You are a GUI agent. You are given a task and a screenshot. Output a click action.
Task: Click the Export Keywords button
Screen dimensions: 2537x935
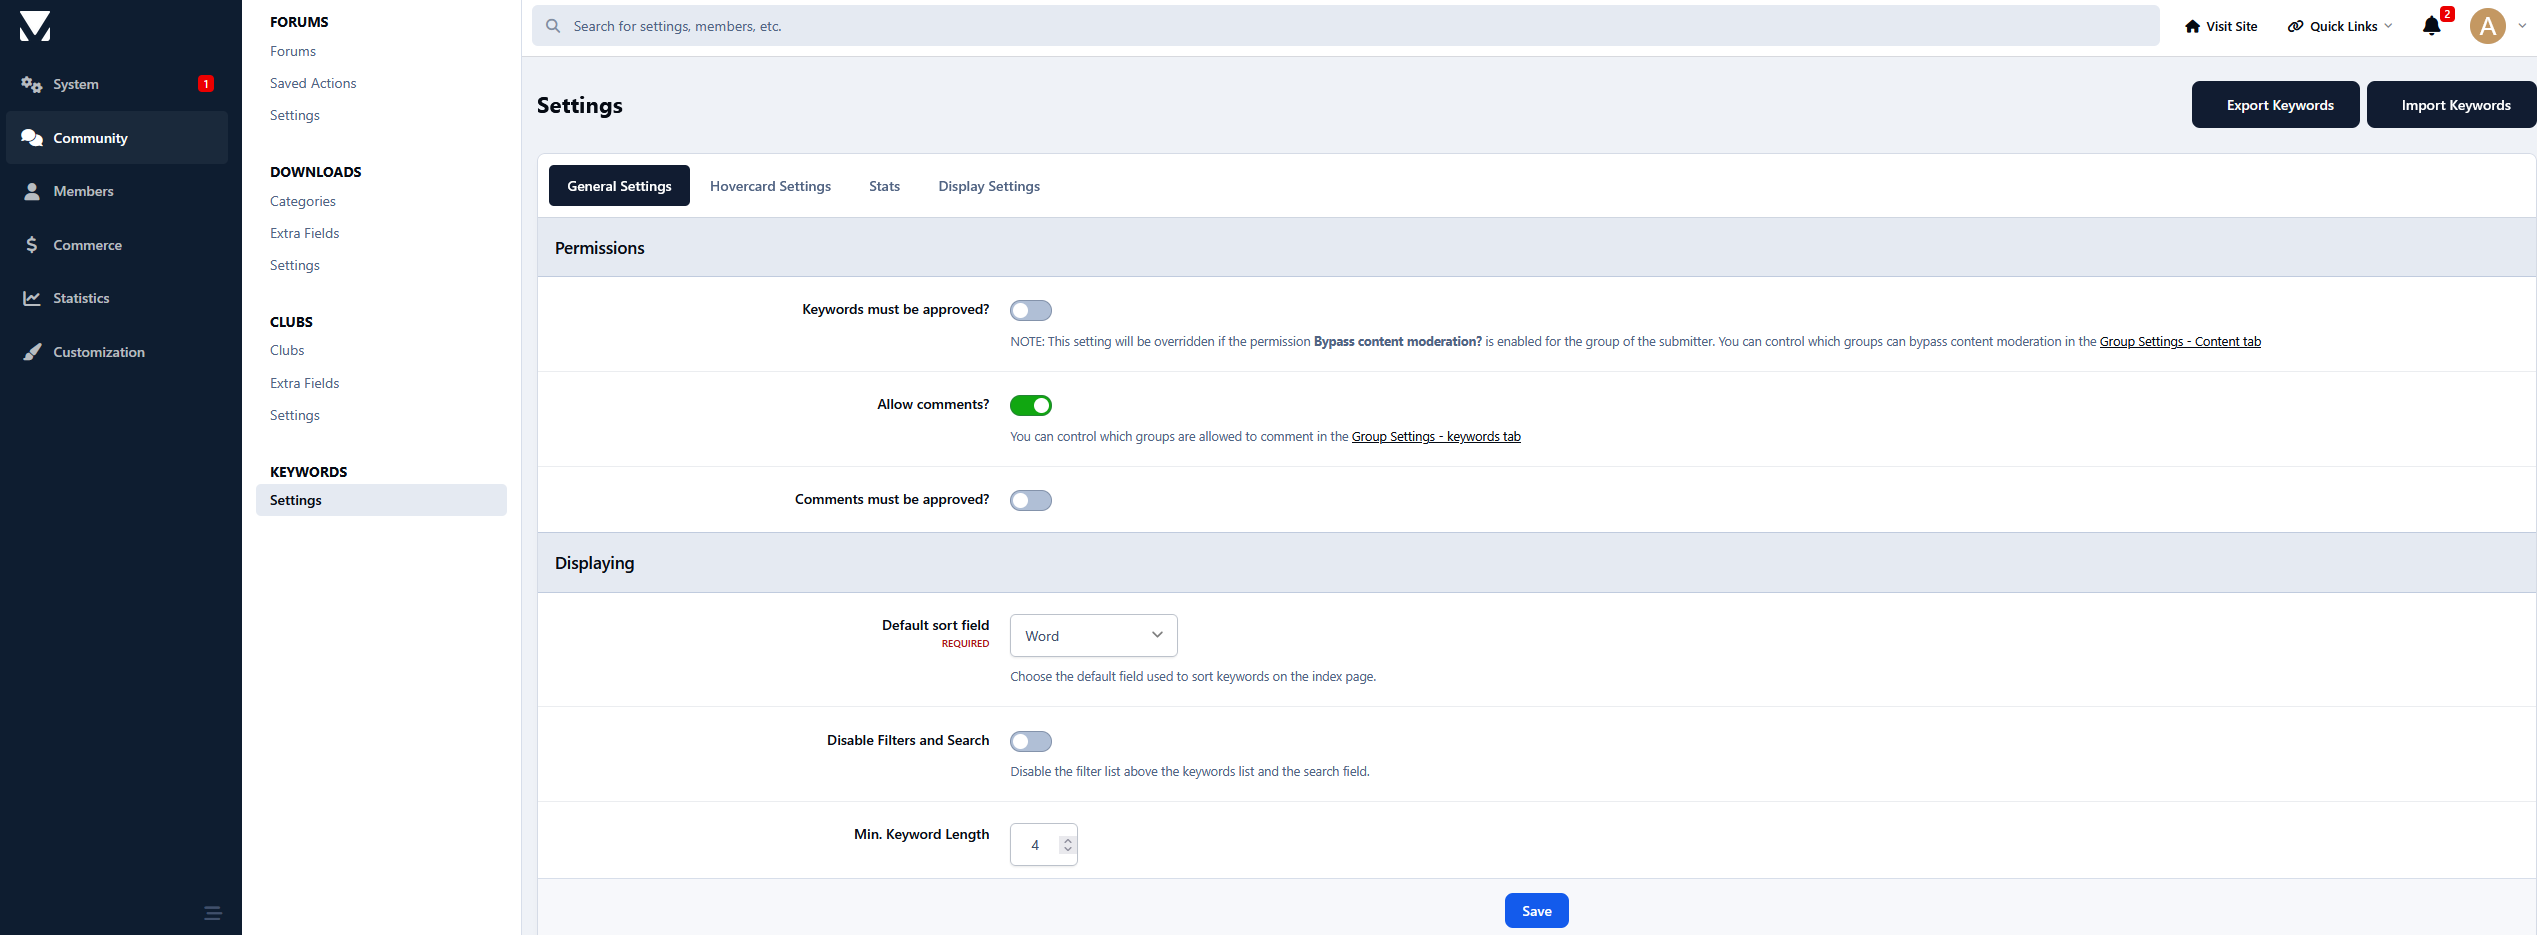tap(2279, 105)
